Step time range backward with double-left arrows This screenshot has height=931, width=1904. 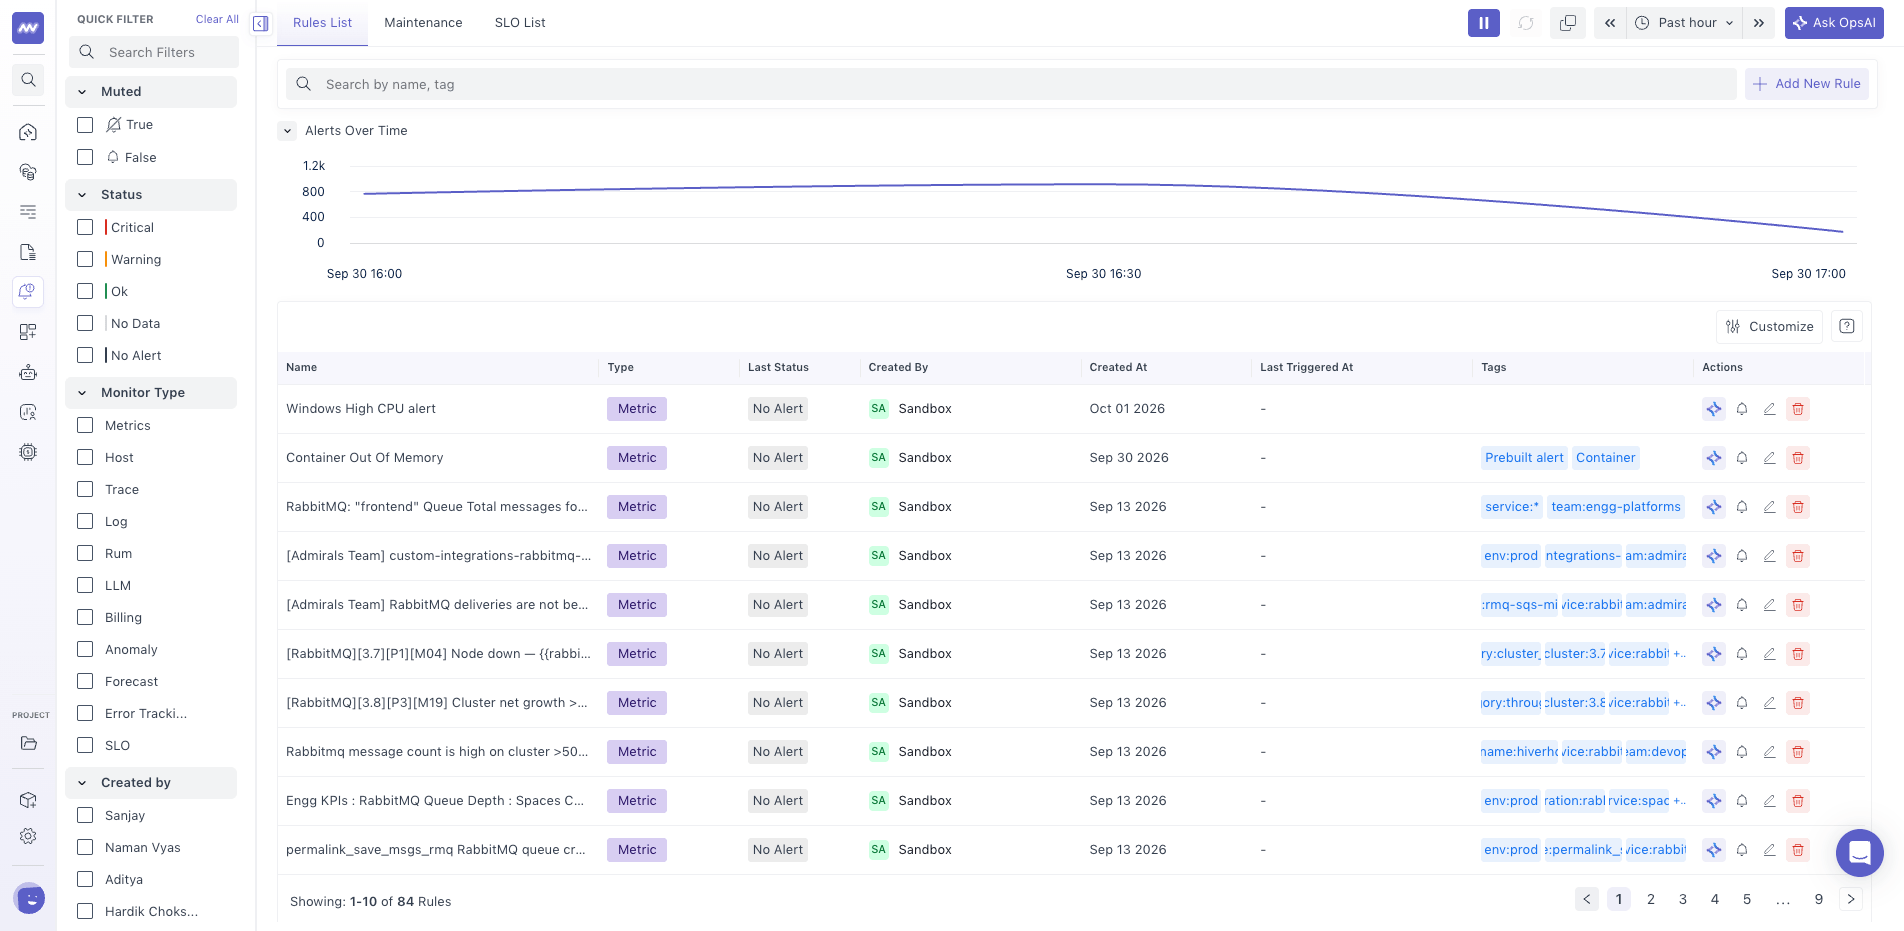pyautogui.click(x=1610, y=23)
